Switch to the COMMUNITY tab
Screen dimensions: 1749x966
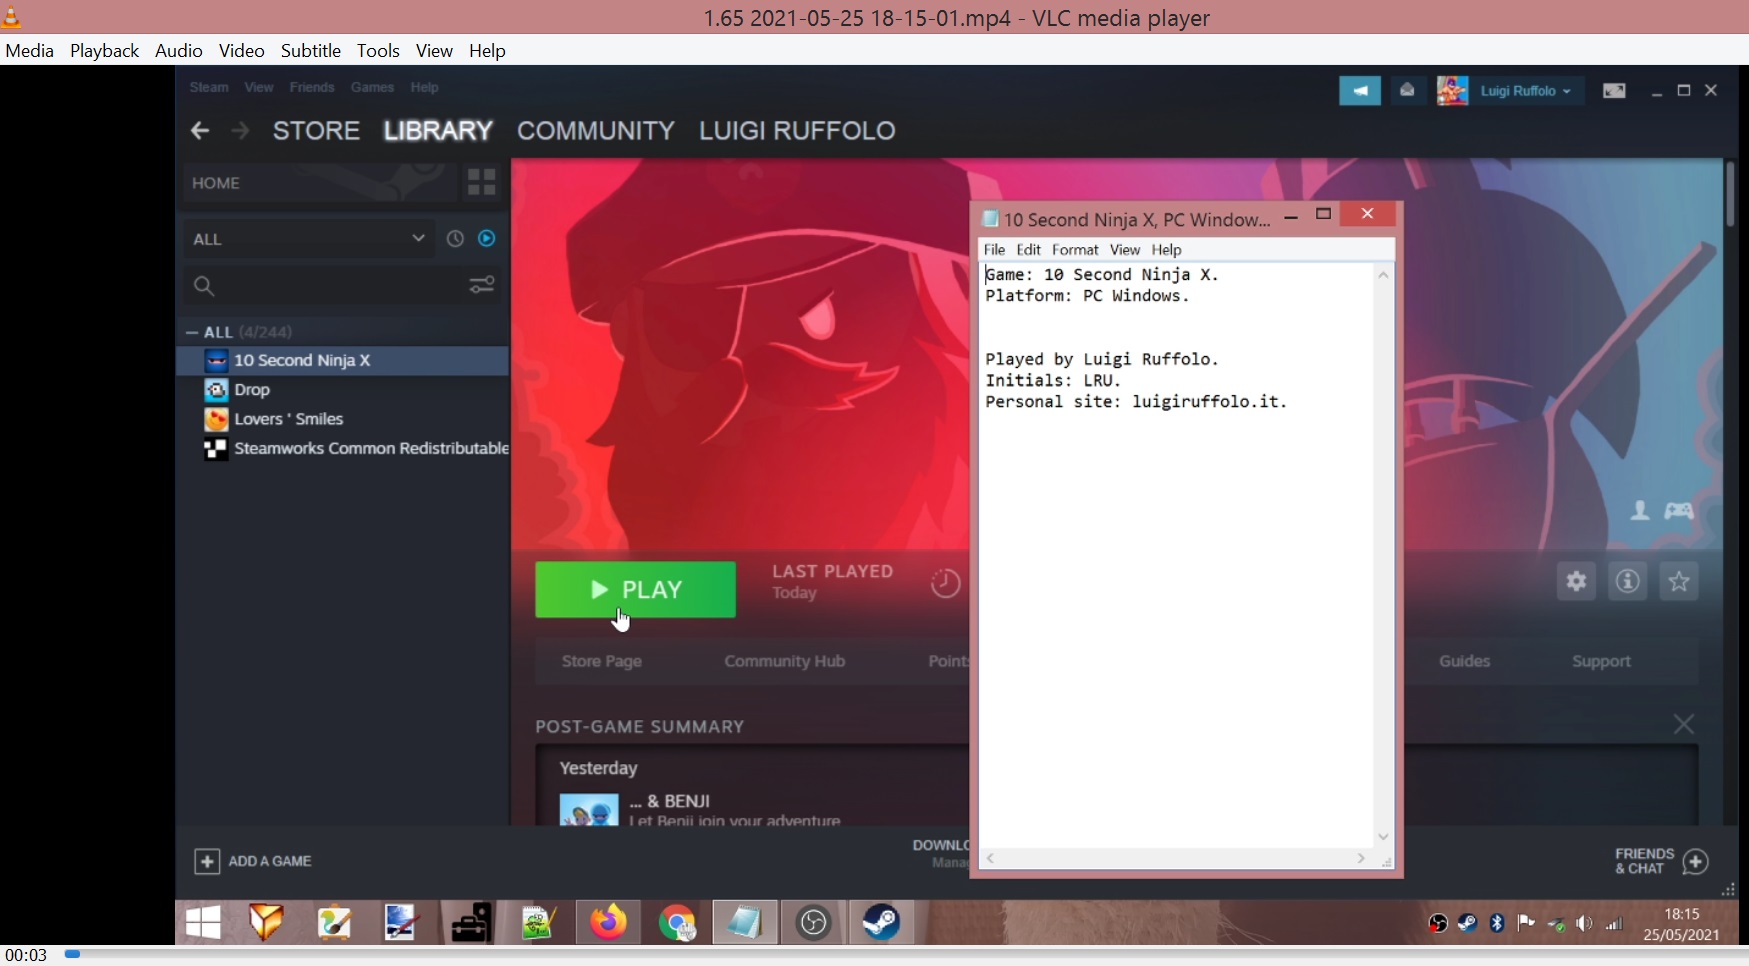tap(596, 131)
